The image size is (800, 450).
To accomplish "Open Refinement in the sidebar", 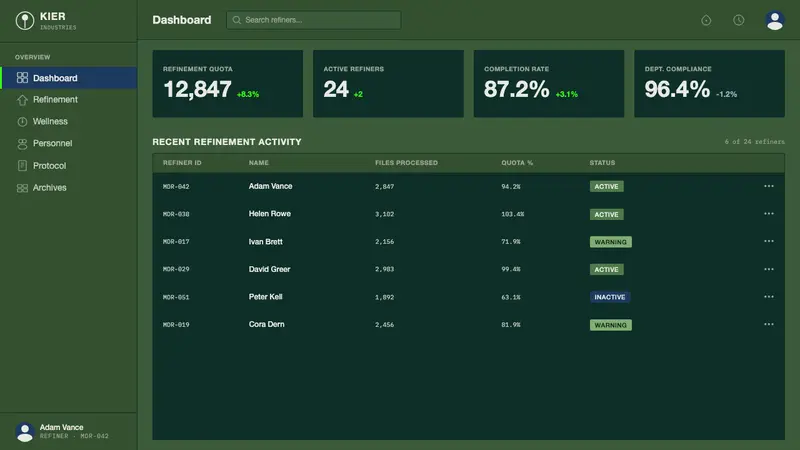I will tap(69, 100).
